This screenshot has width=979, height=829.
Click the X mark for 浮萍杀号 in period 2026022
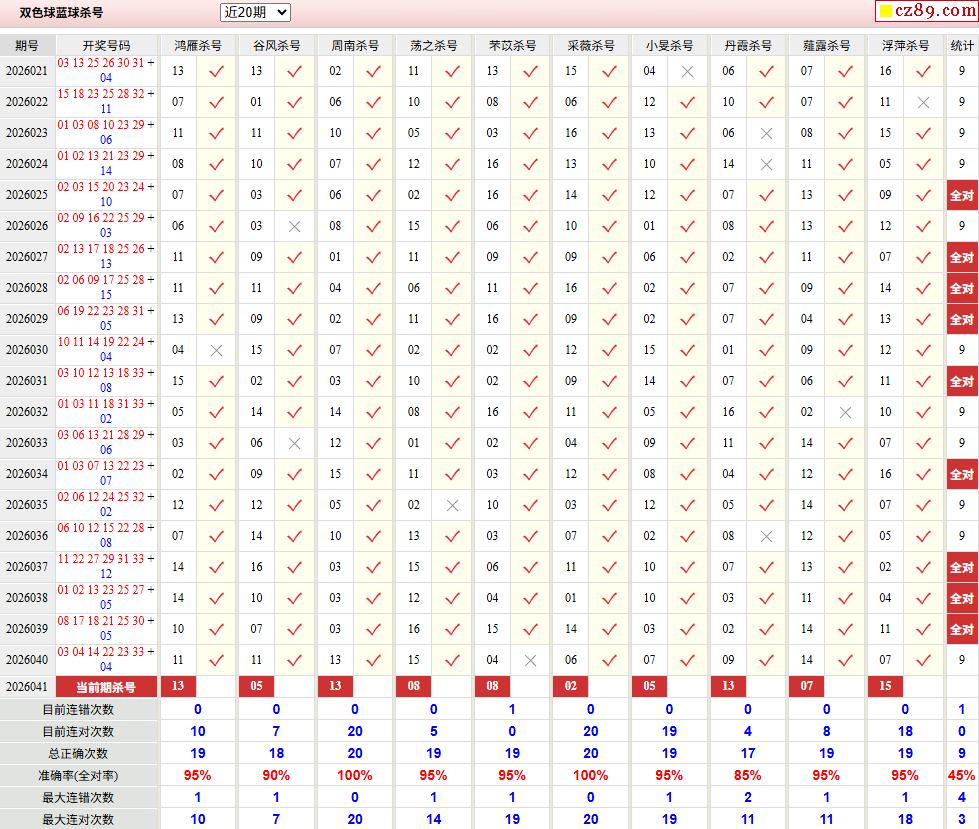924,102
